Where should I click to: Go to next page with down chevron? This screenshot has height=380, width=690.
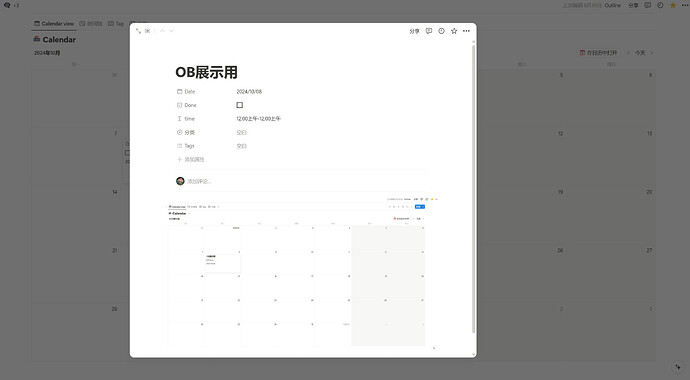pos(172,31)
